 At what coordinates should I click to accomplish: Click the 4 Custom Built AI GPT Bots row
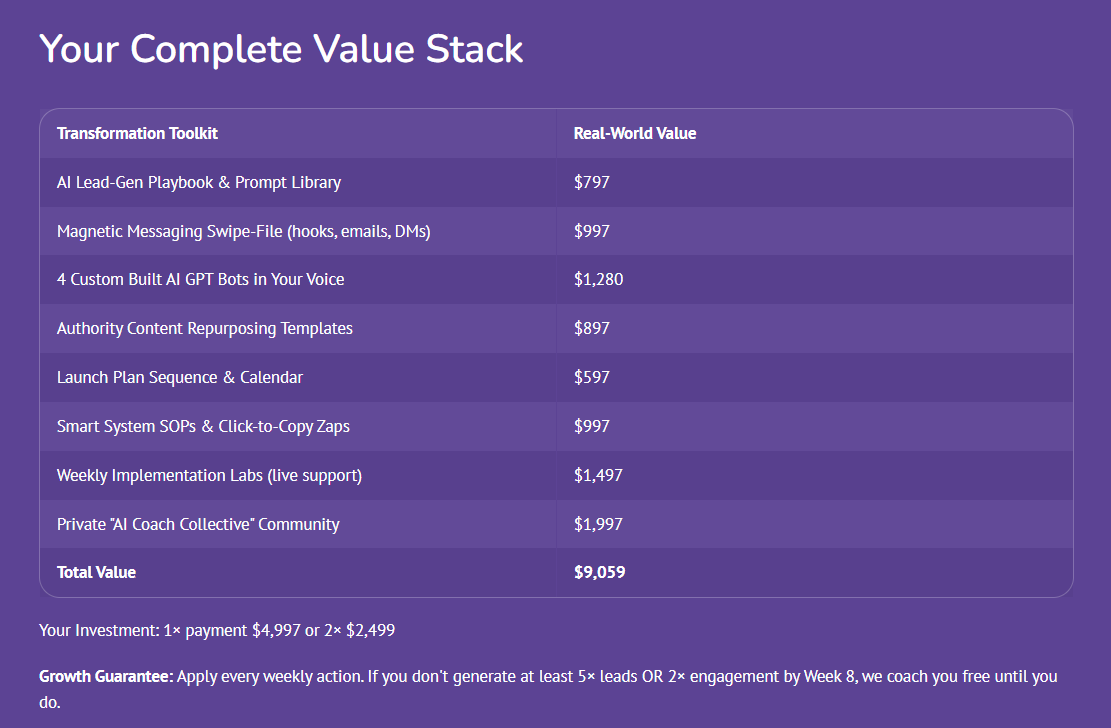(x=200, y=279)
